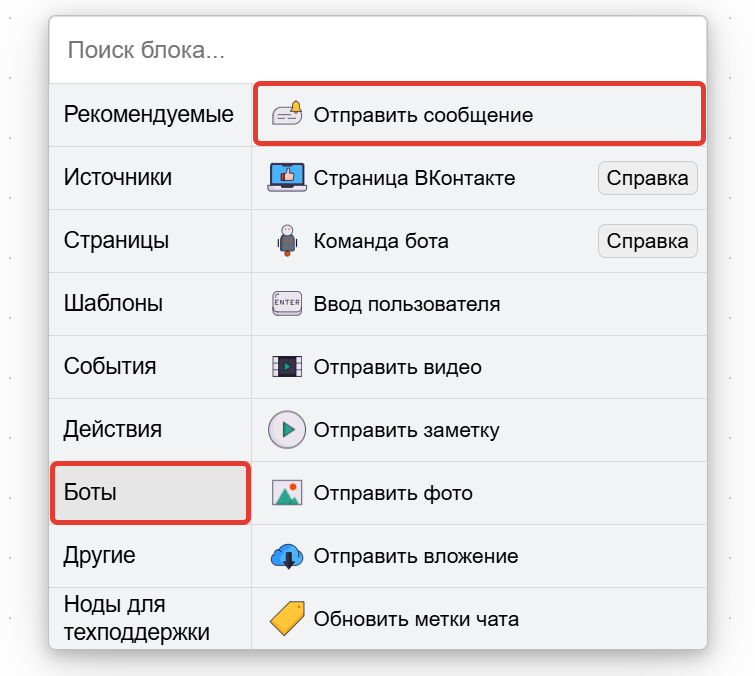Click the film icon for Отправить видео
The image size is (755, 676).
click(287, 366)
